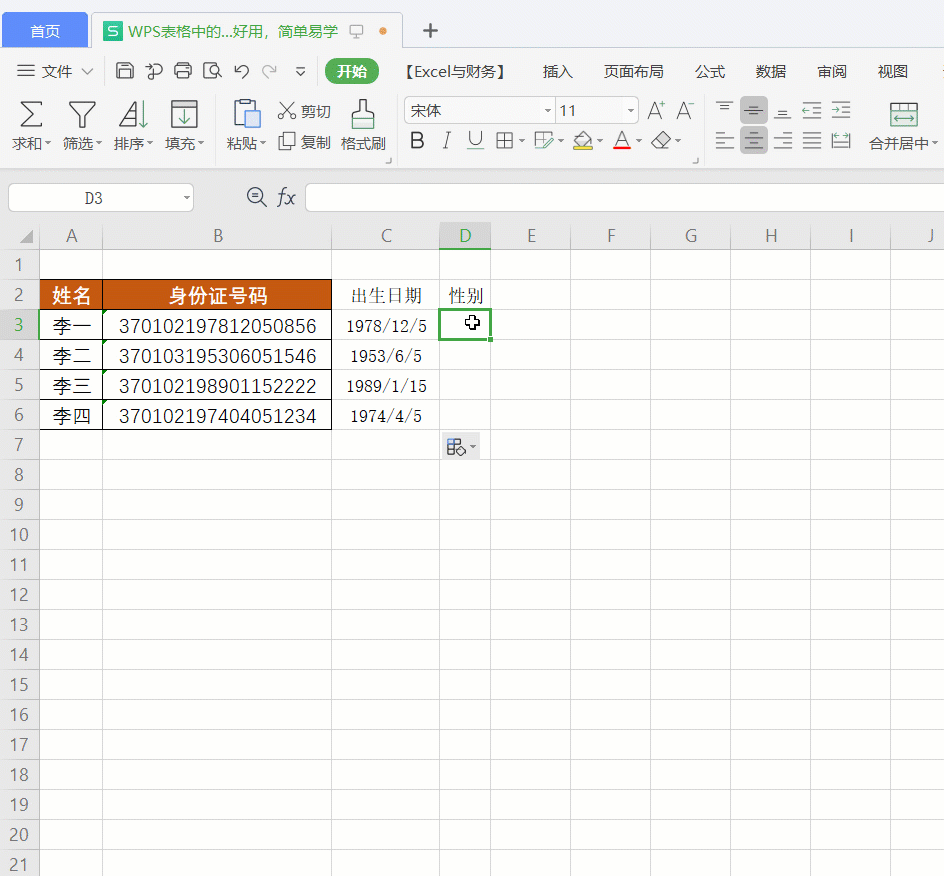The image size is (944, 876).
Task: Toggle italic formatting
Action: (446, 141)
